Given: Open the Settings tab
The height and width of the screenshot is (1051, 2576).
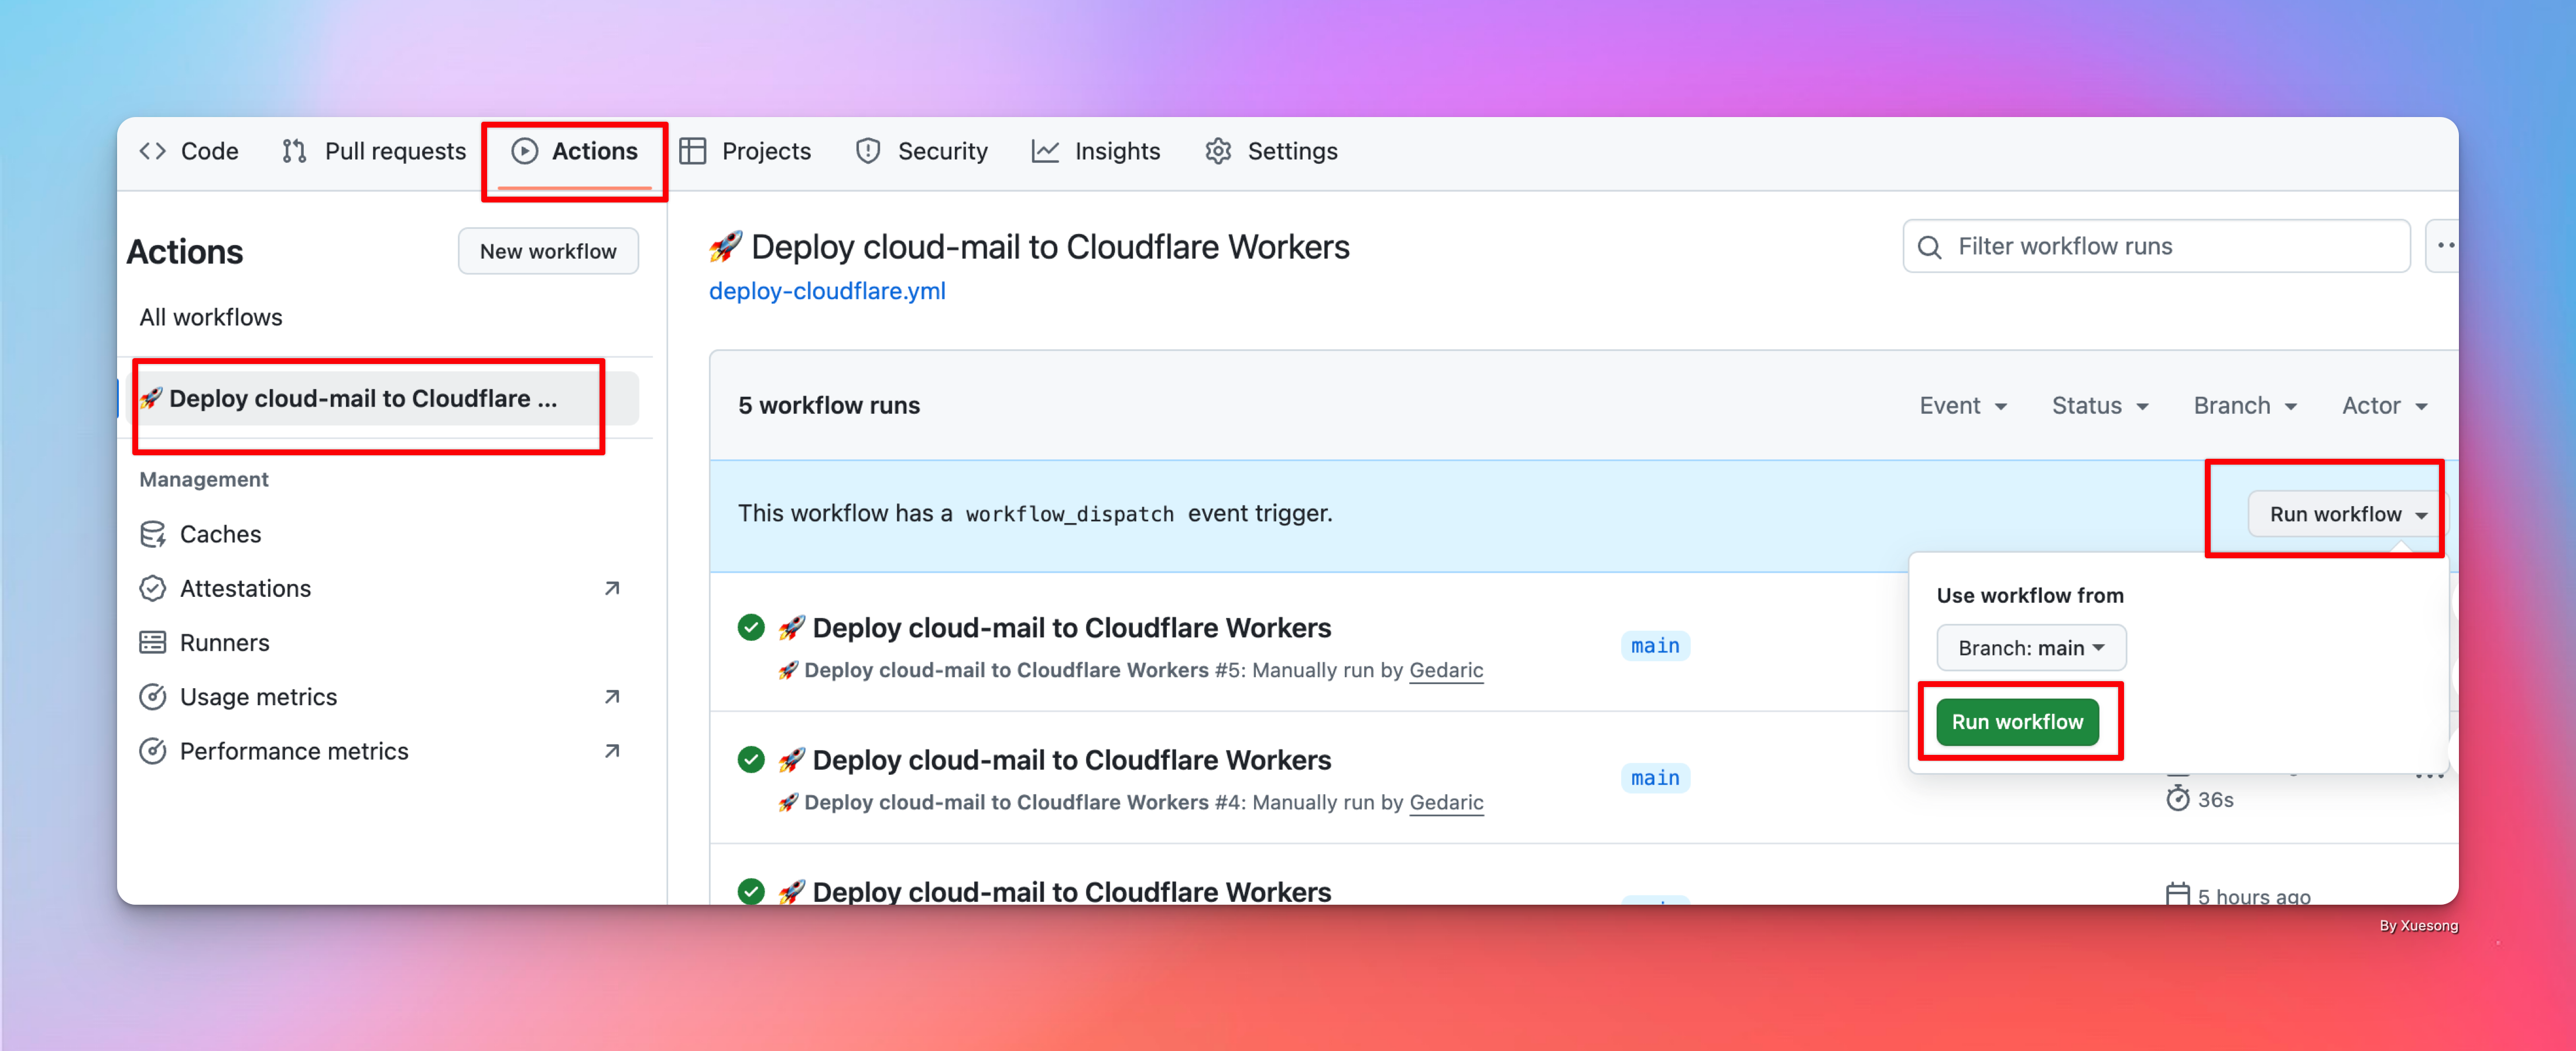Looking at the screenshot, I should click(1271, 151).
